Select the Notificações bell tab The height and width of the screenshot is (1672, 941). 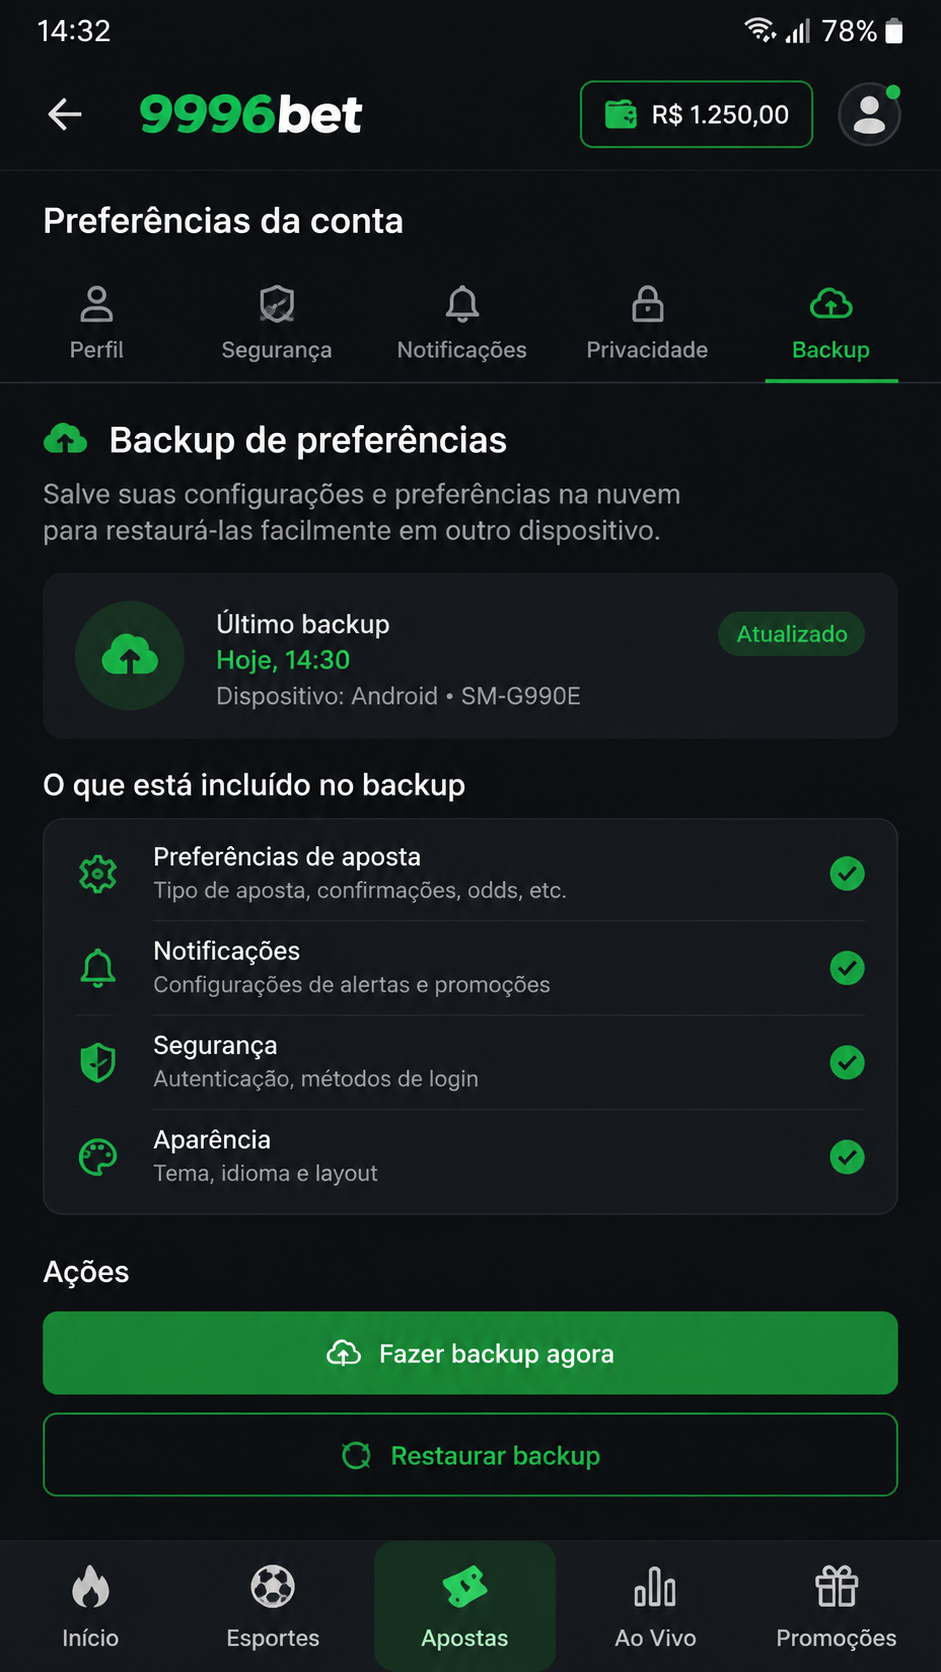(462, 323)
